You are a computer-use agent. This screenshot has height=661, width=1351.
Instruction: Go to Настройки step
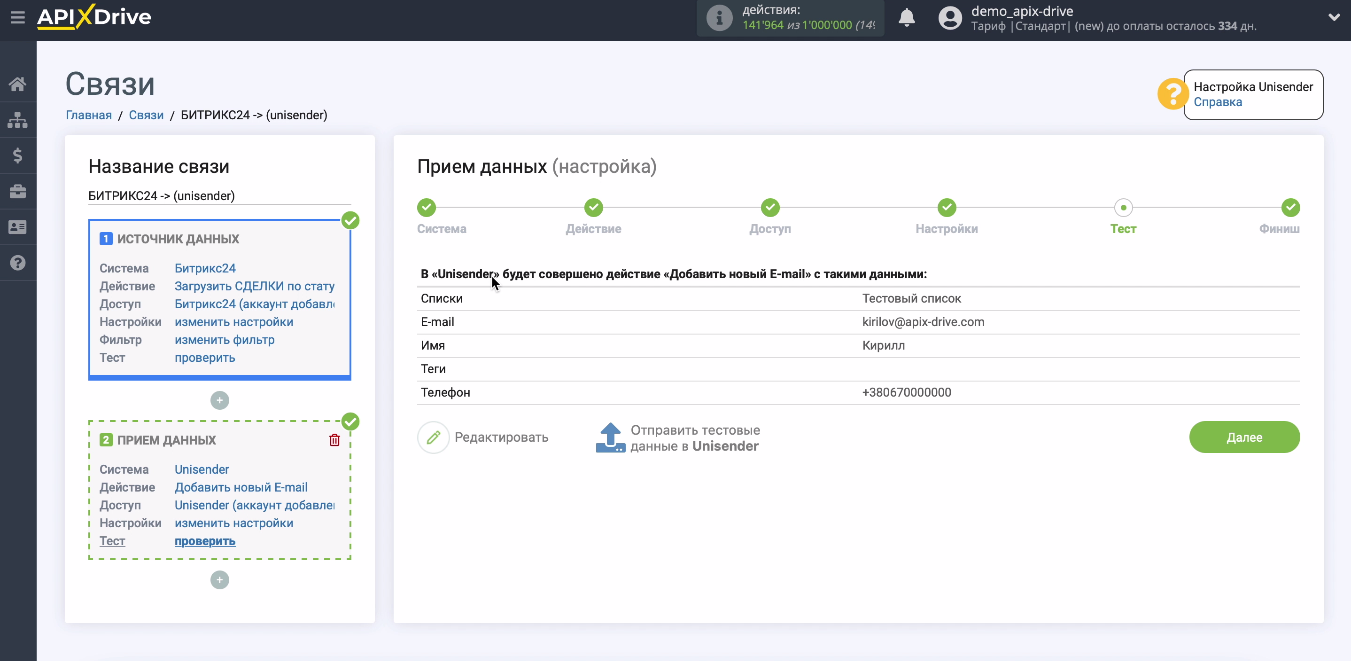947,208
